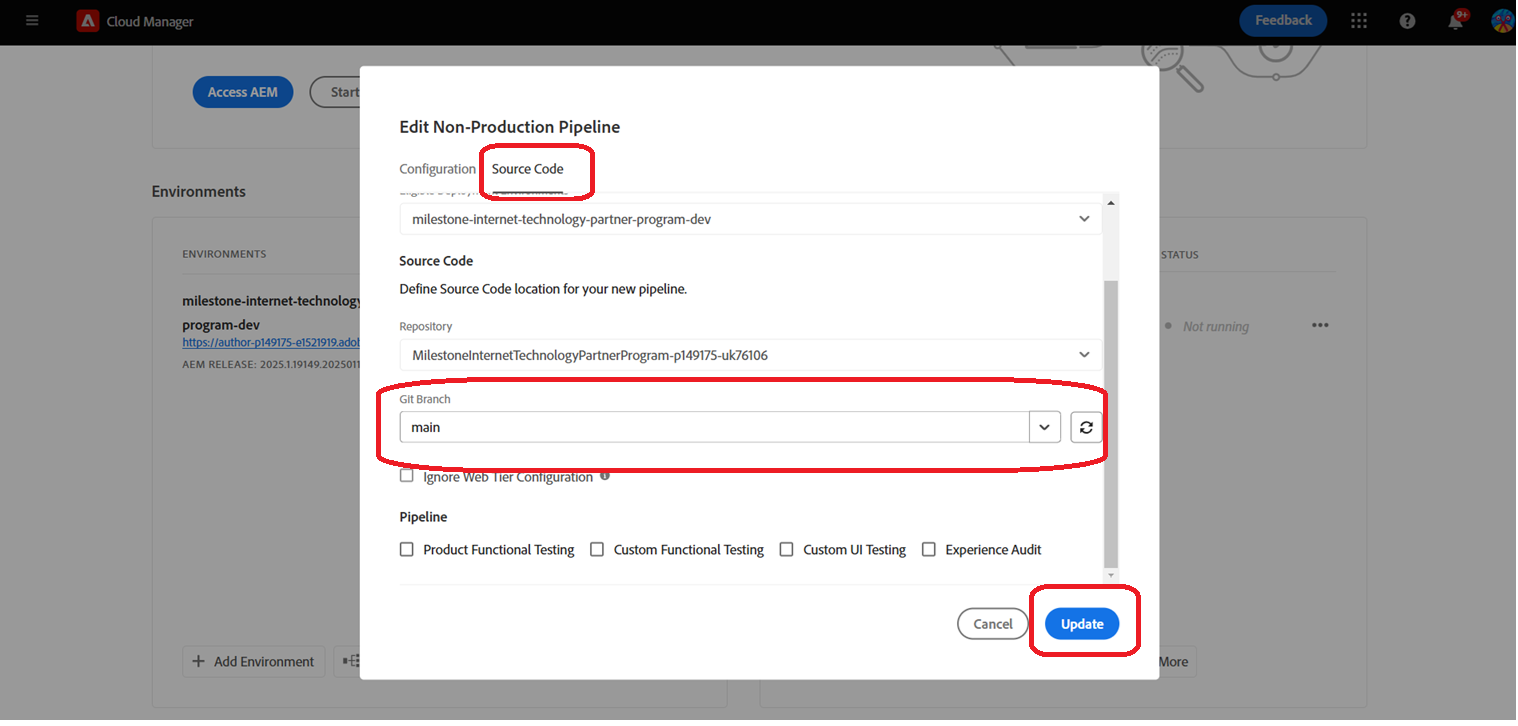1518x726 pixels.
Task: Click the Update button
Action: click(x=1082, y=624)
